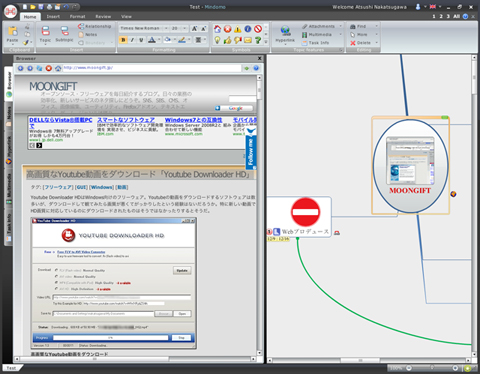
Task: Insert a new Topic
Action: (45, 34)
